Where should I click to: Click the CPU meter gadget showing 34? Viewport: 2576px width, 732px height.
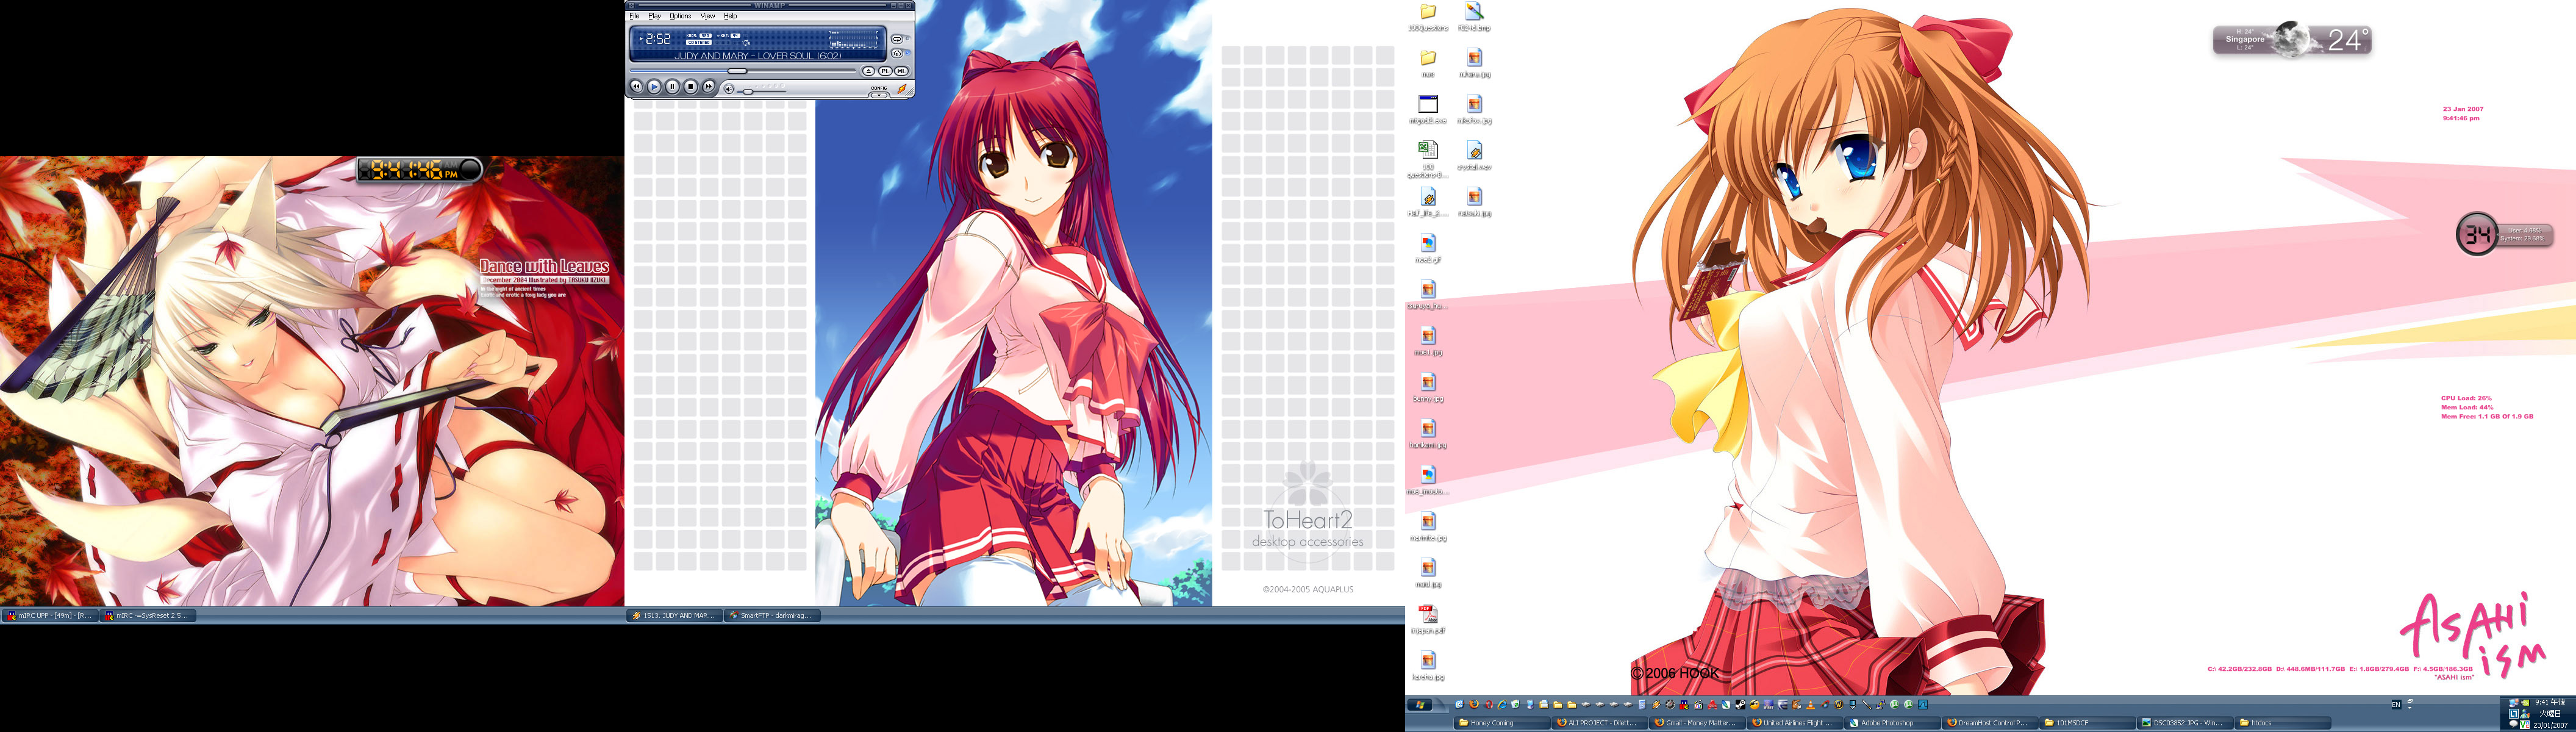pyautogui.click(x=2477, y=234)
